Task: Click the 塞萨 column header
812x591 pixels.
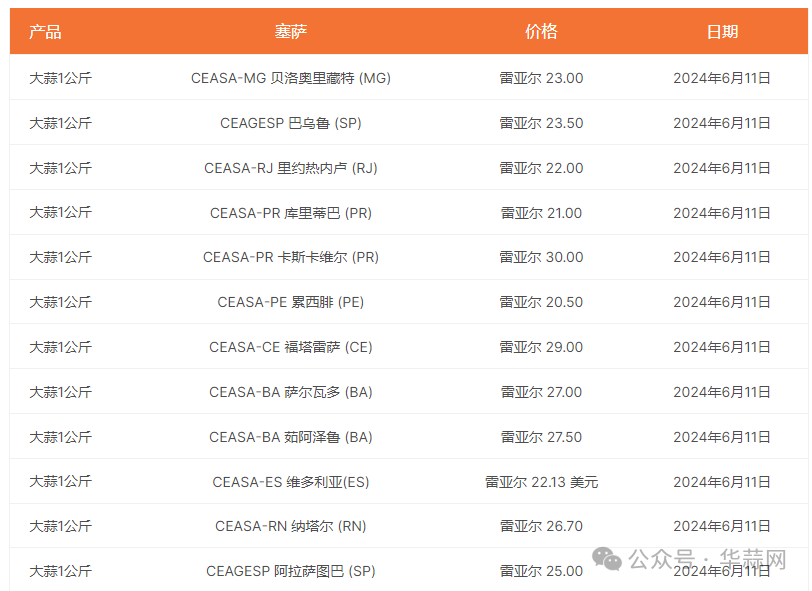Action: click(291, 31)
